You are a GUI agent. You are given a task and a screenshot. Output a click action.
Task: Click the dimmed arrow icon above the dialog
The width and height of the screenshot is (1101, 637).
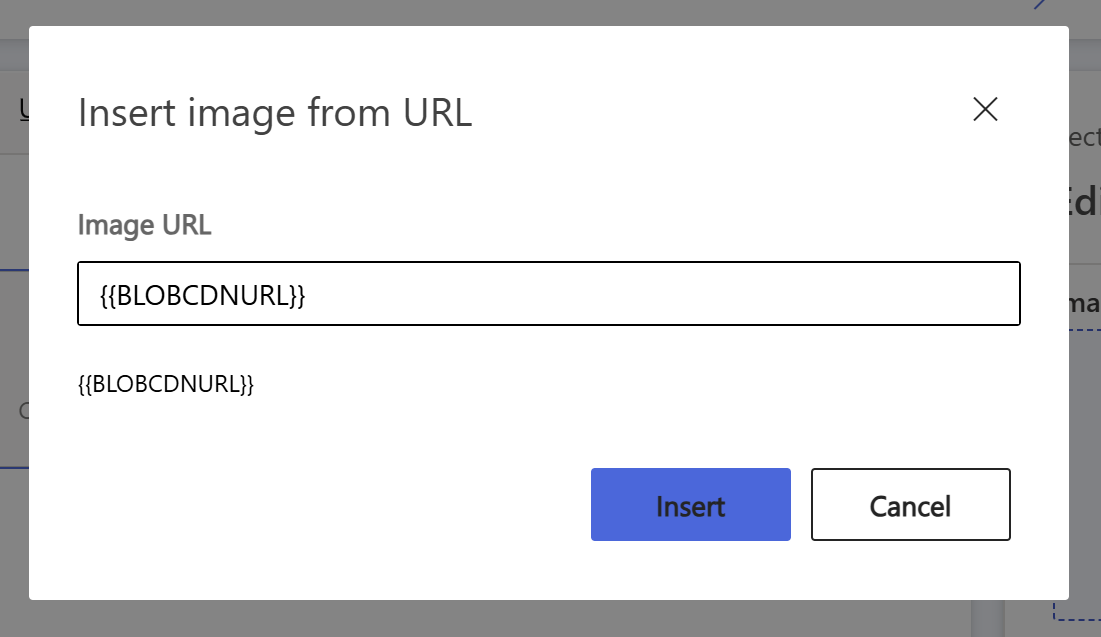tap(1041, 5)
